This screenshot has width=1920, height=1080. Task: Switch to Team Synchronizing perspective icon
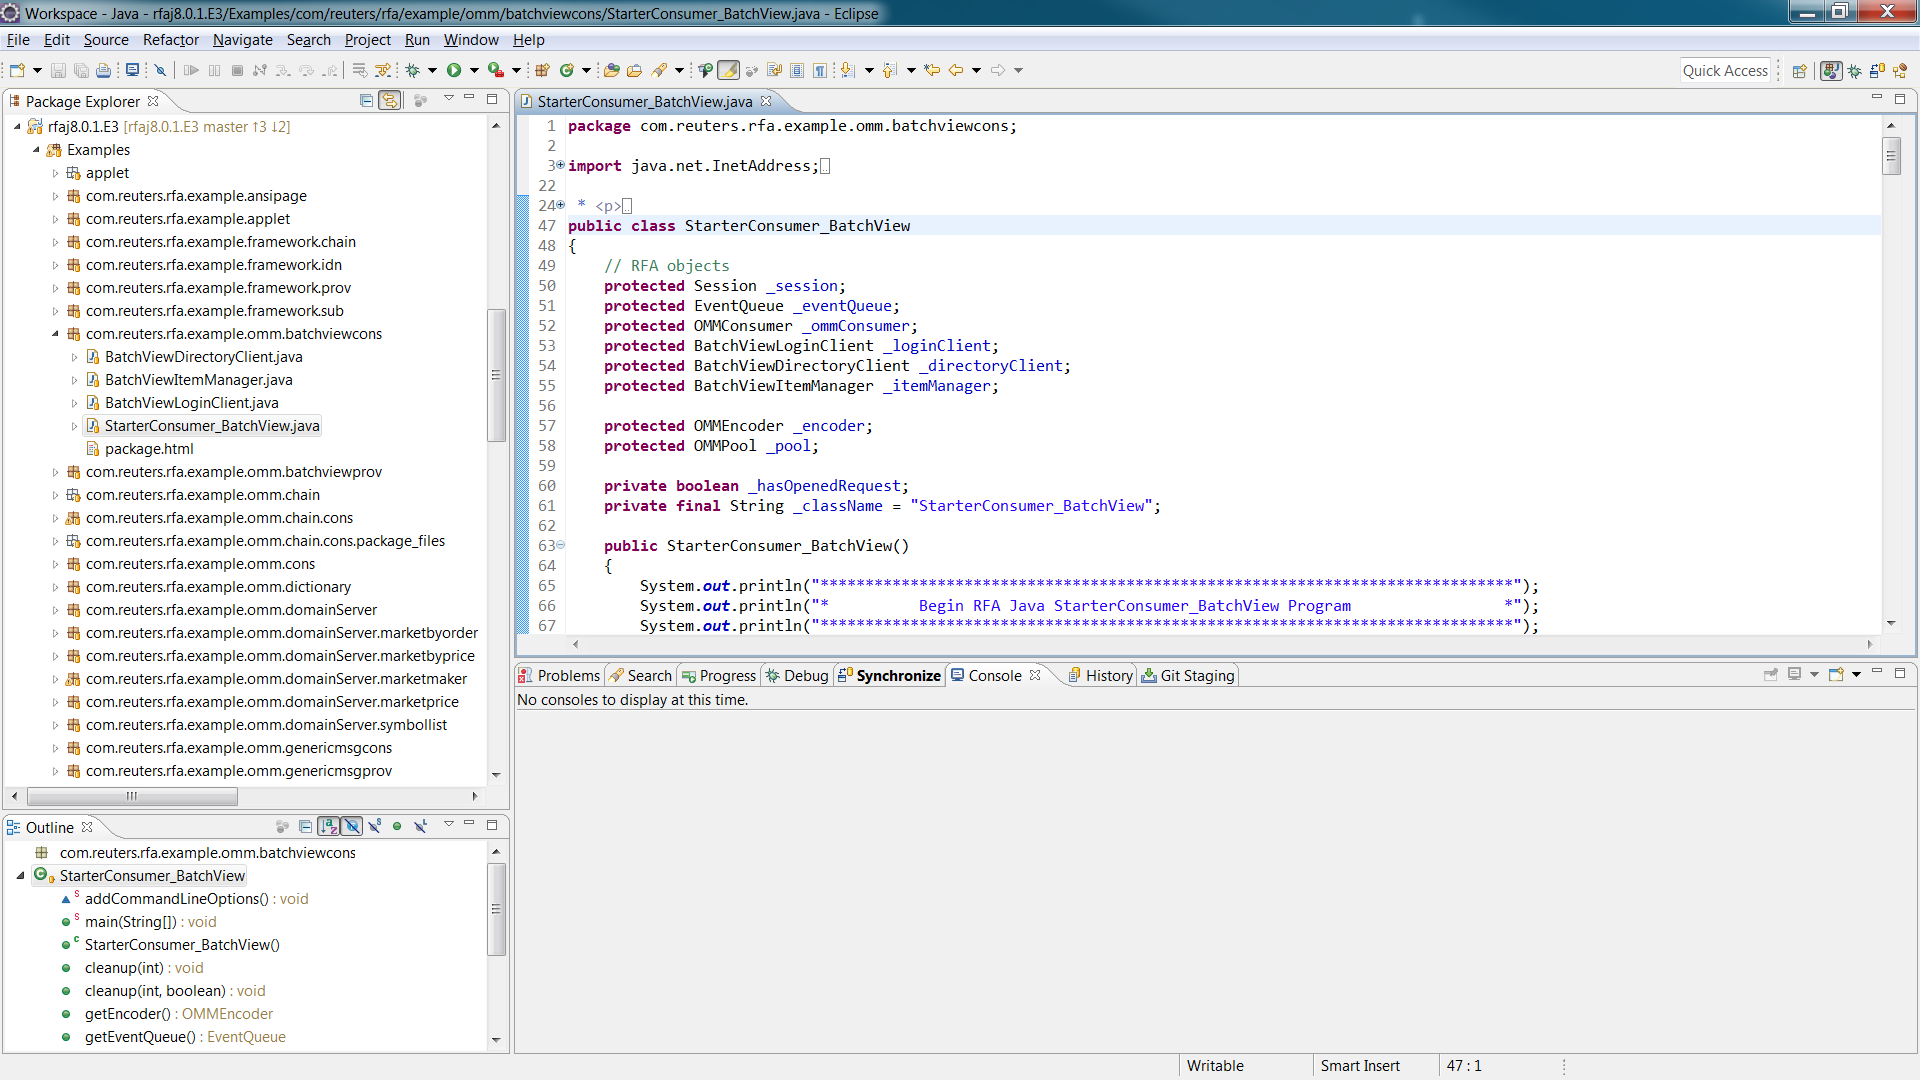(x=1877, y=71)
